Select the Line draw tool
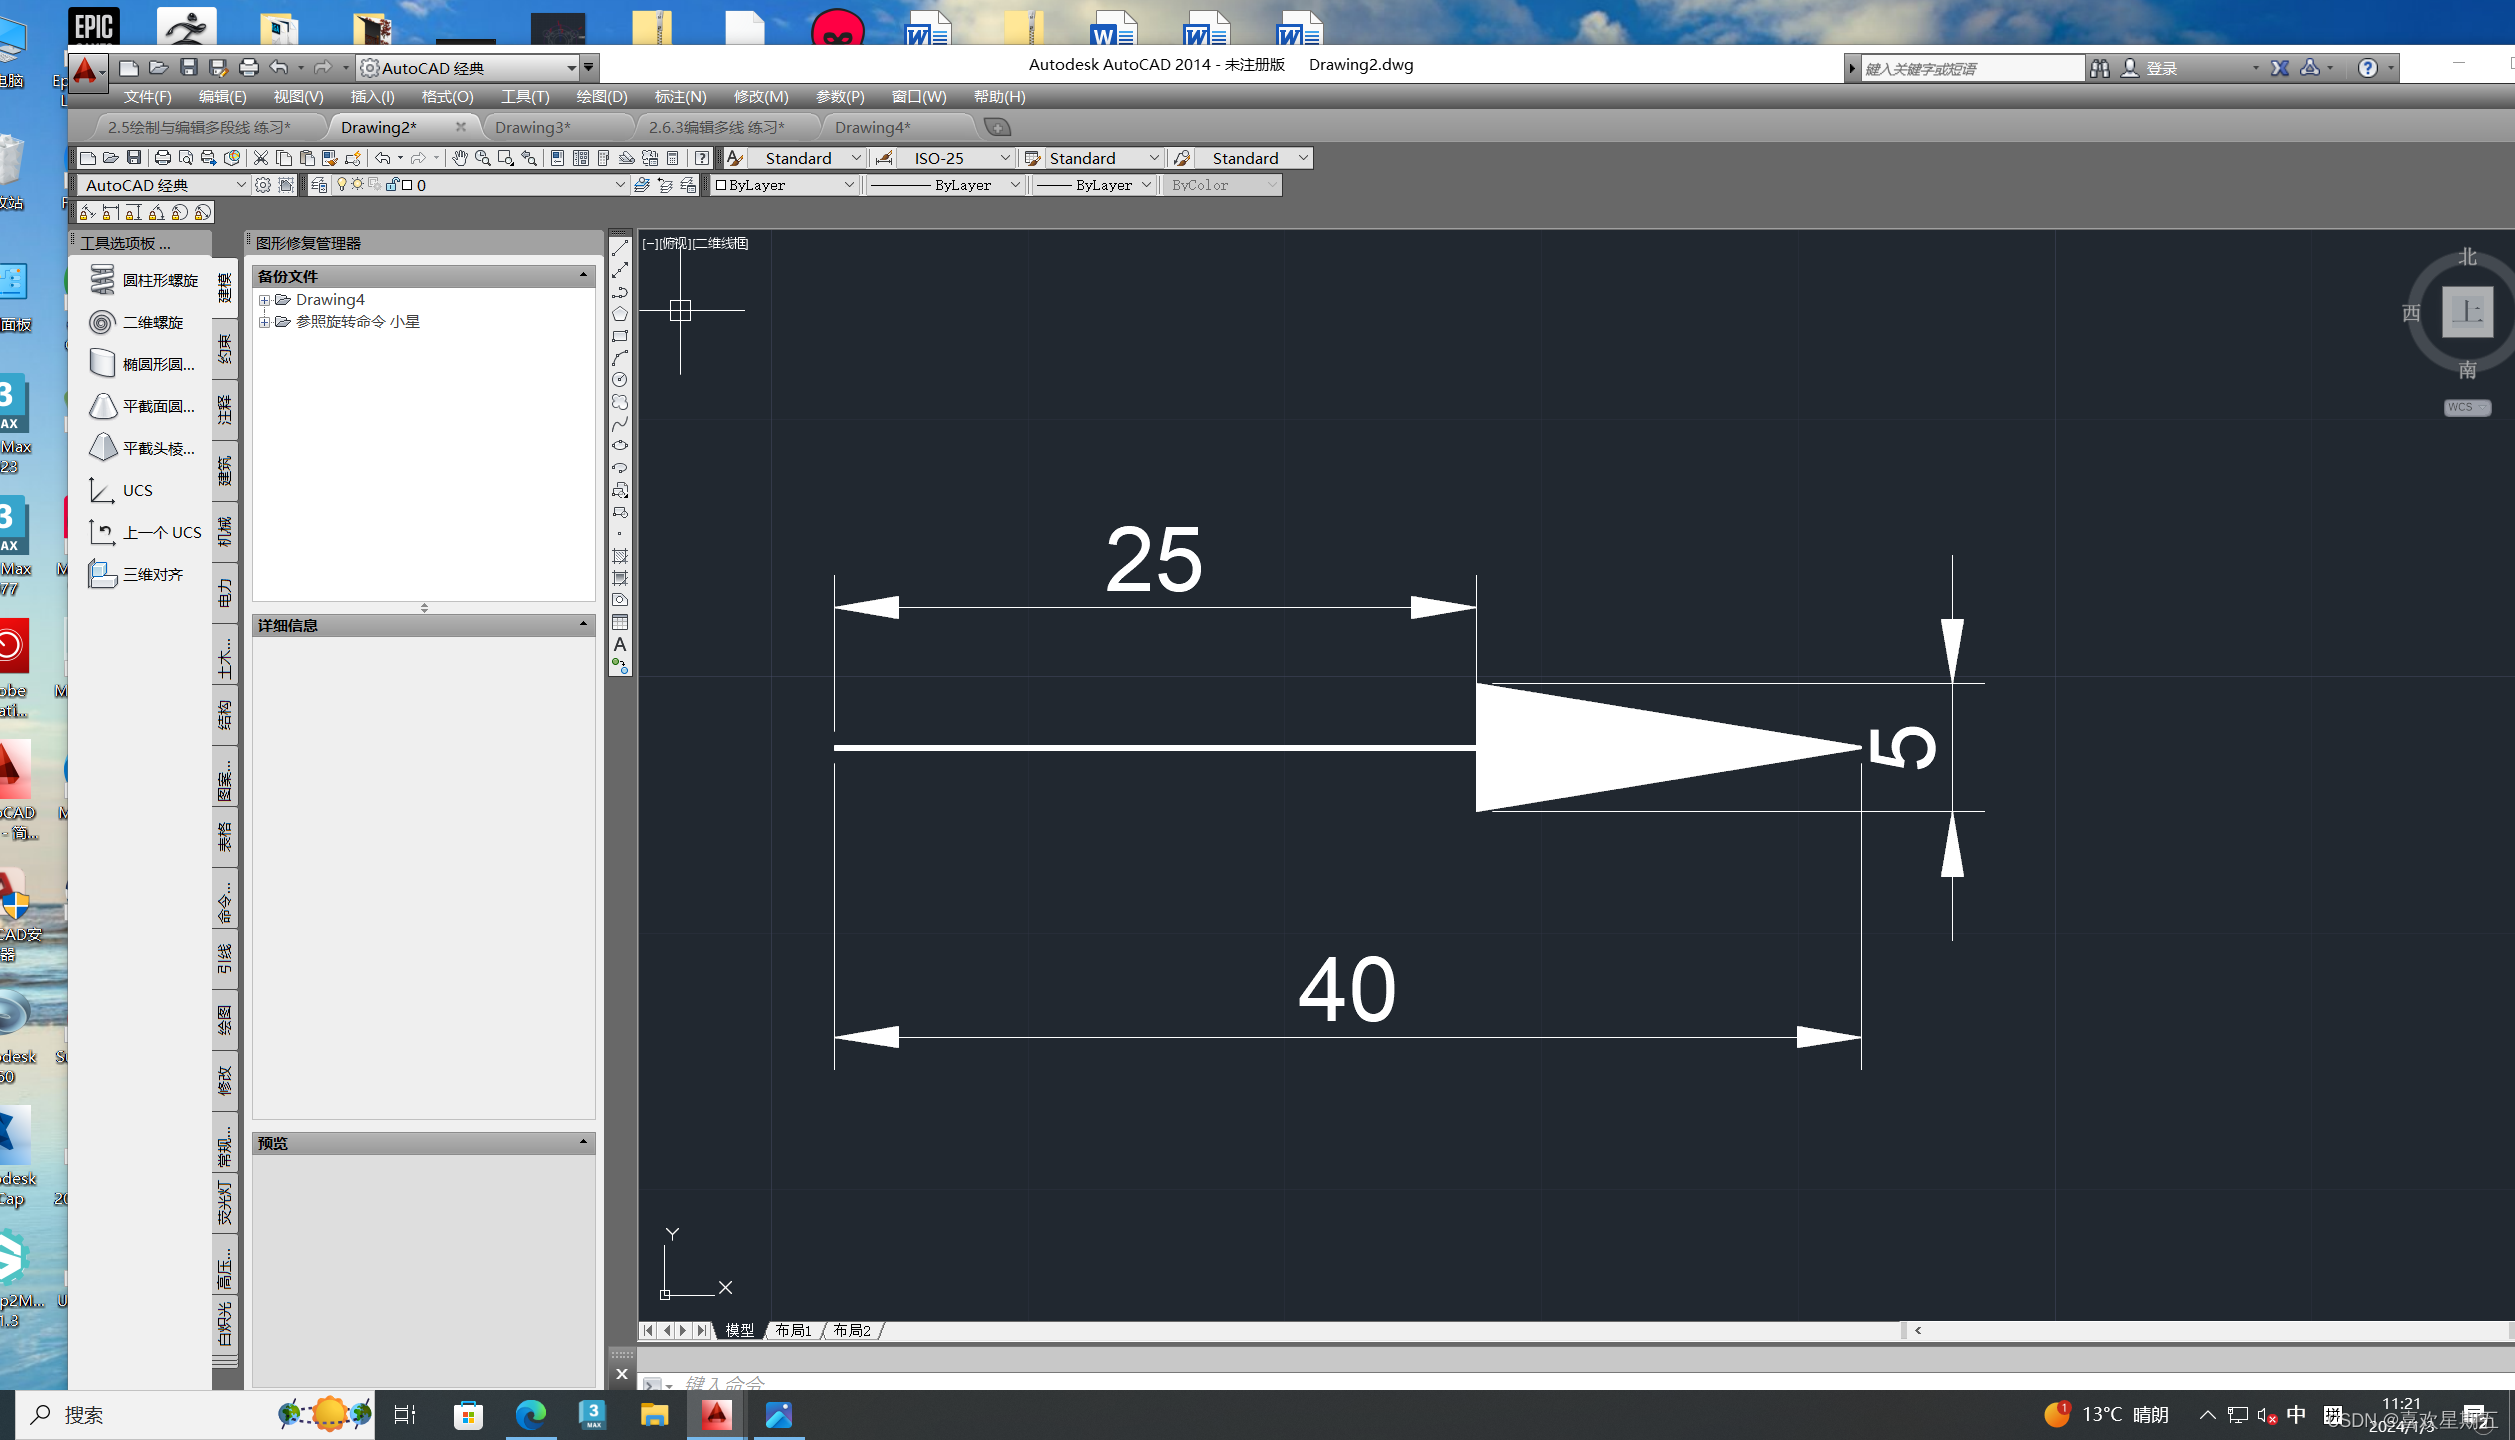Screen dimensions: 2515x1440 click(x=620, y=248)
